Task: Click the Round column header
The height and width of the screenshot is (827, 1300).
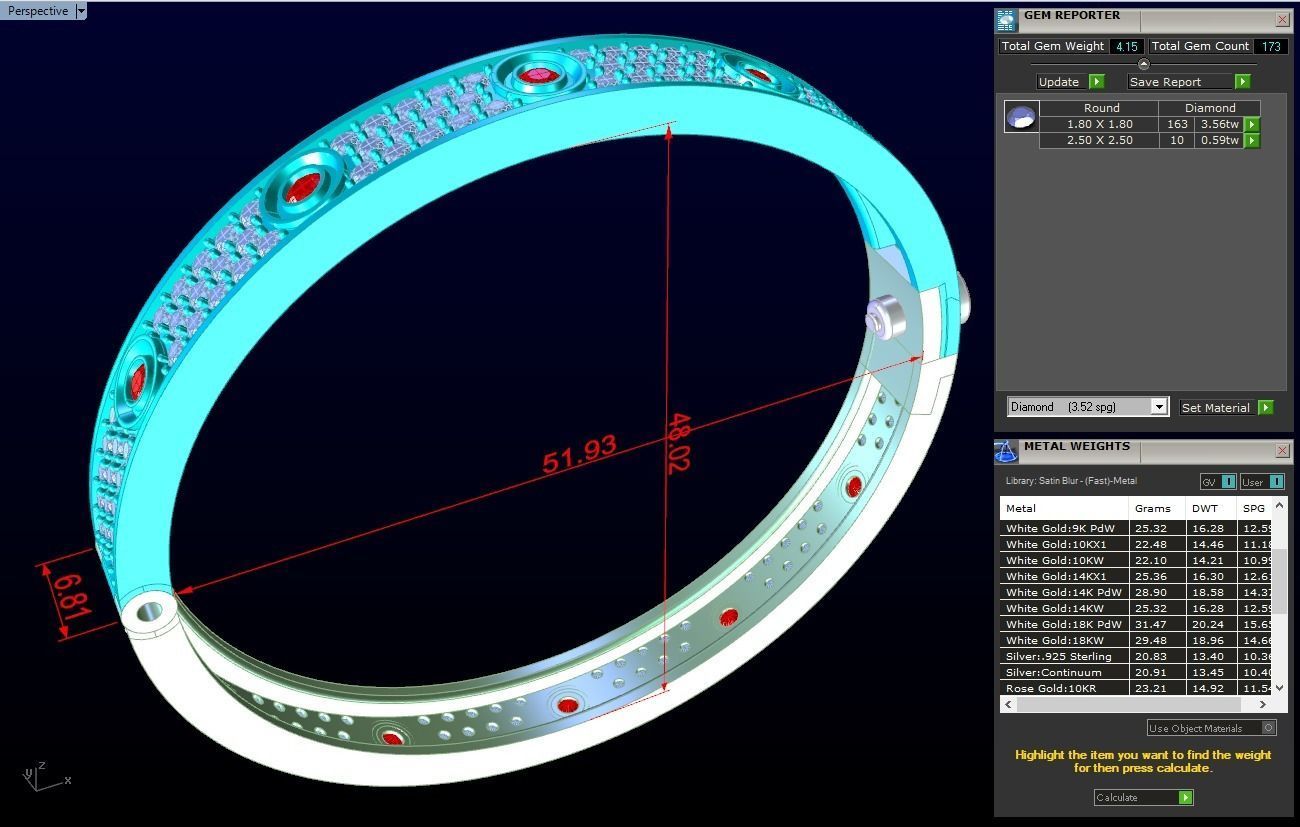Action: coord(1100,108)
